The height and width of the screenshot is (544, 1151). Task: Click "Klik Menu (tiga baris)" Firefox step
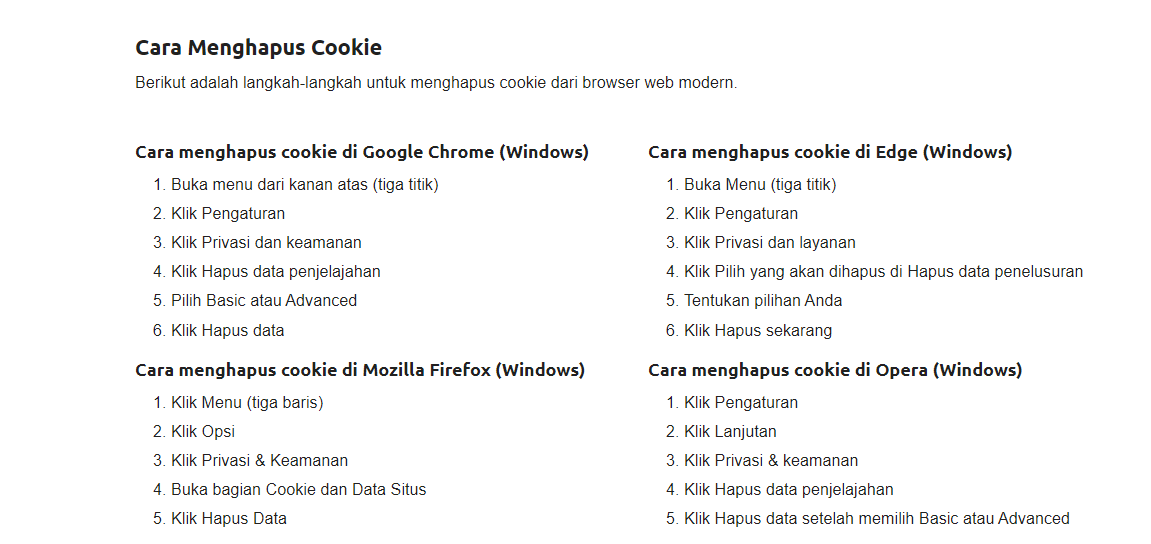pos(247,403)
